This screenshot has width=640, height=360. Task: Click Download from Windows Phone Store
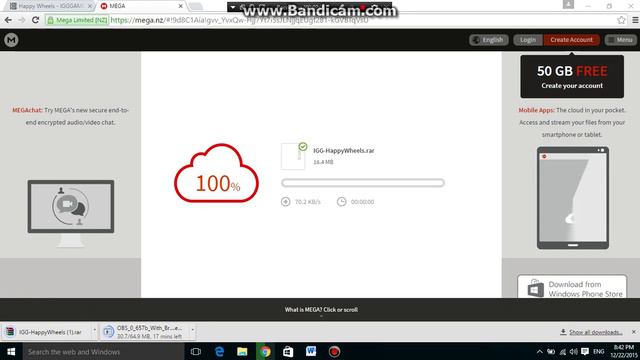[x=572, y=288]
